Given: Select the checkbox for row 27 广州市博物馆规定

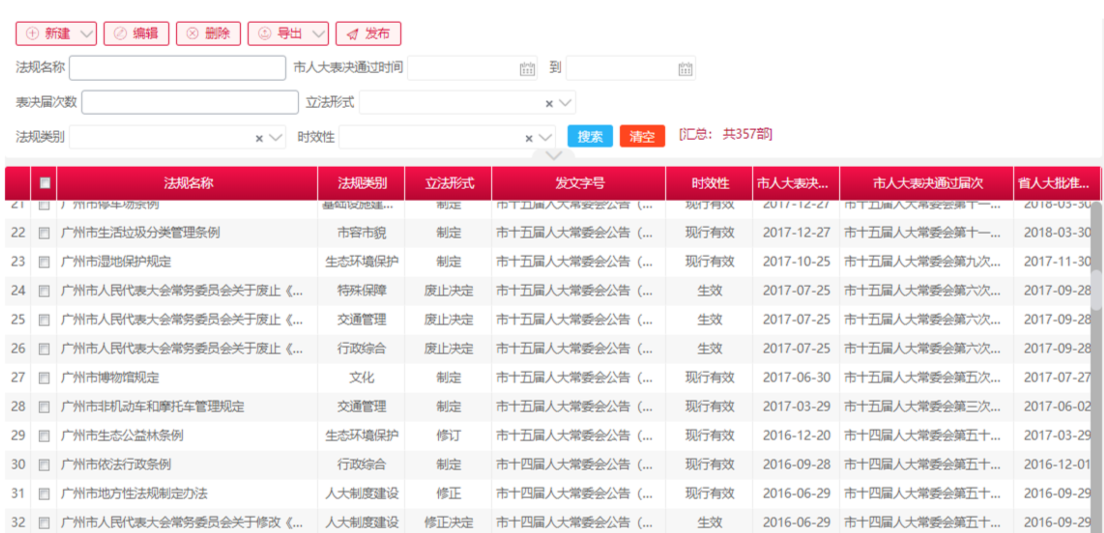Looking at the screenshot, I should point(44,378).
